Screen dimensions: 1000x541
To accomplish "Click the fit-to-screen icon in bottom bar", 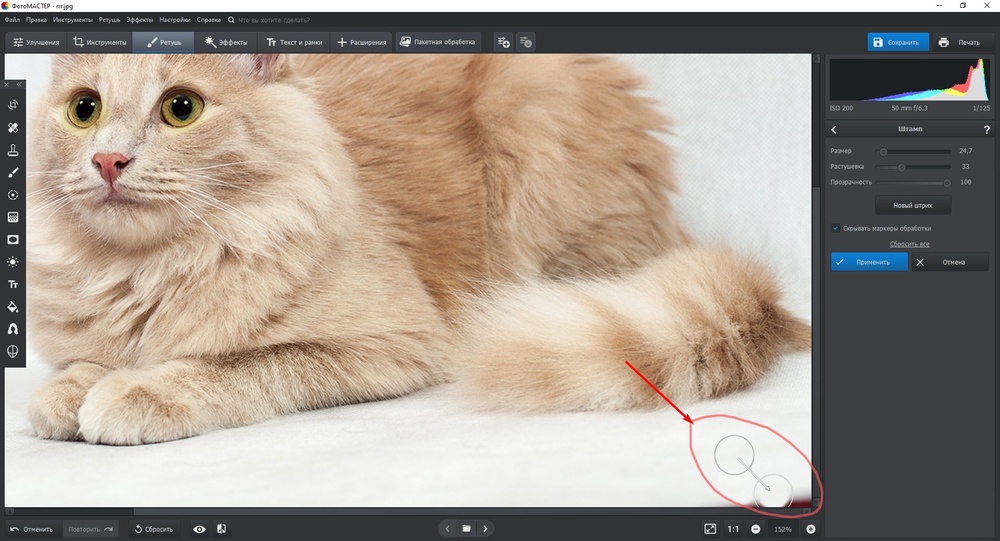I will [x=709, y=529].
